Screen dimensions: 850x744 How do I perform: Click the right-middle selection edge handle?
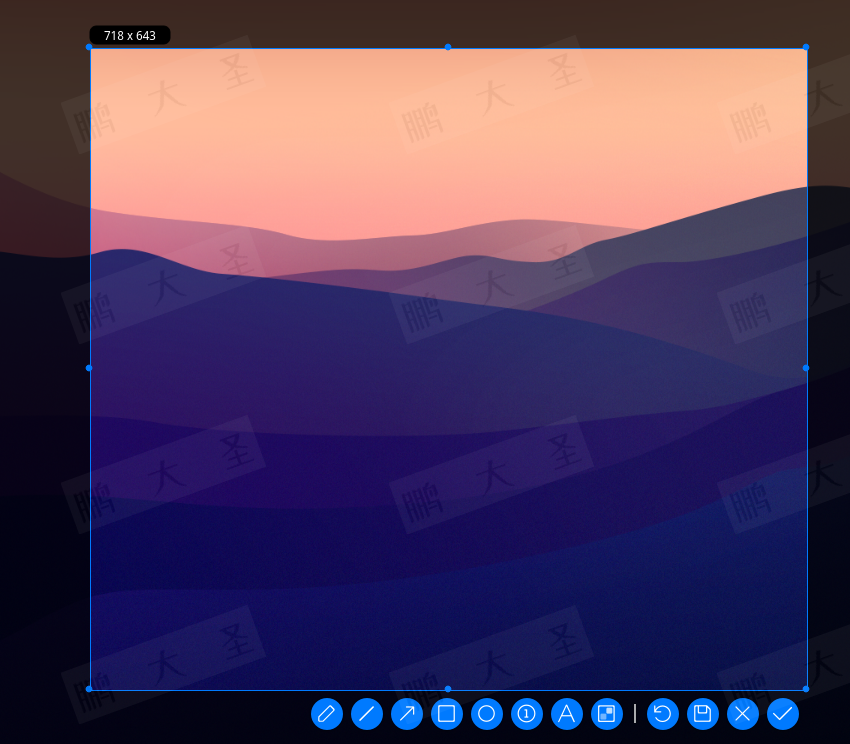[x=806, y=368]
